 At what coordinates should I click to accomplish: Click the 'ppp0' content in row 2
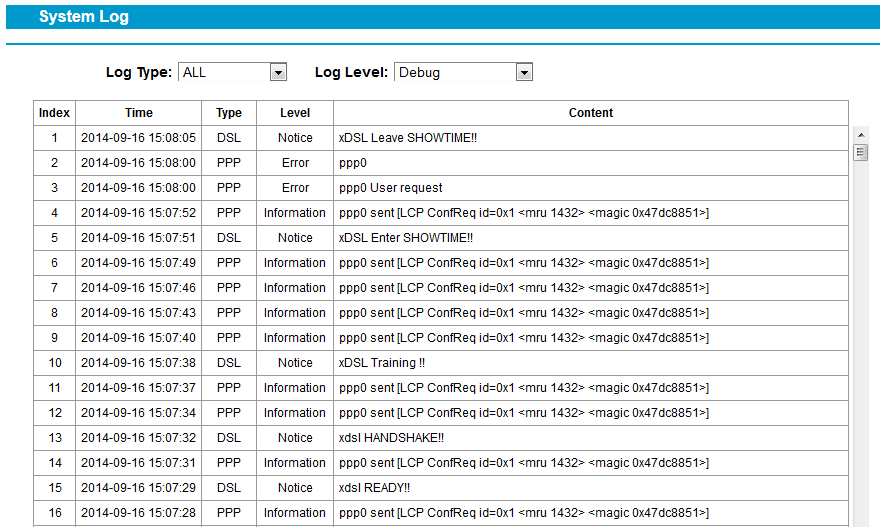[x=352, y=163]
